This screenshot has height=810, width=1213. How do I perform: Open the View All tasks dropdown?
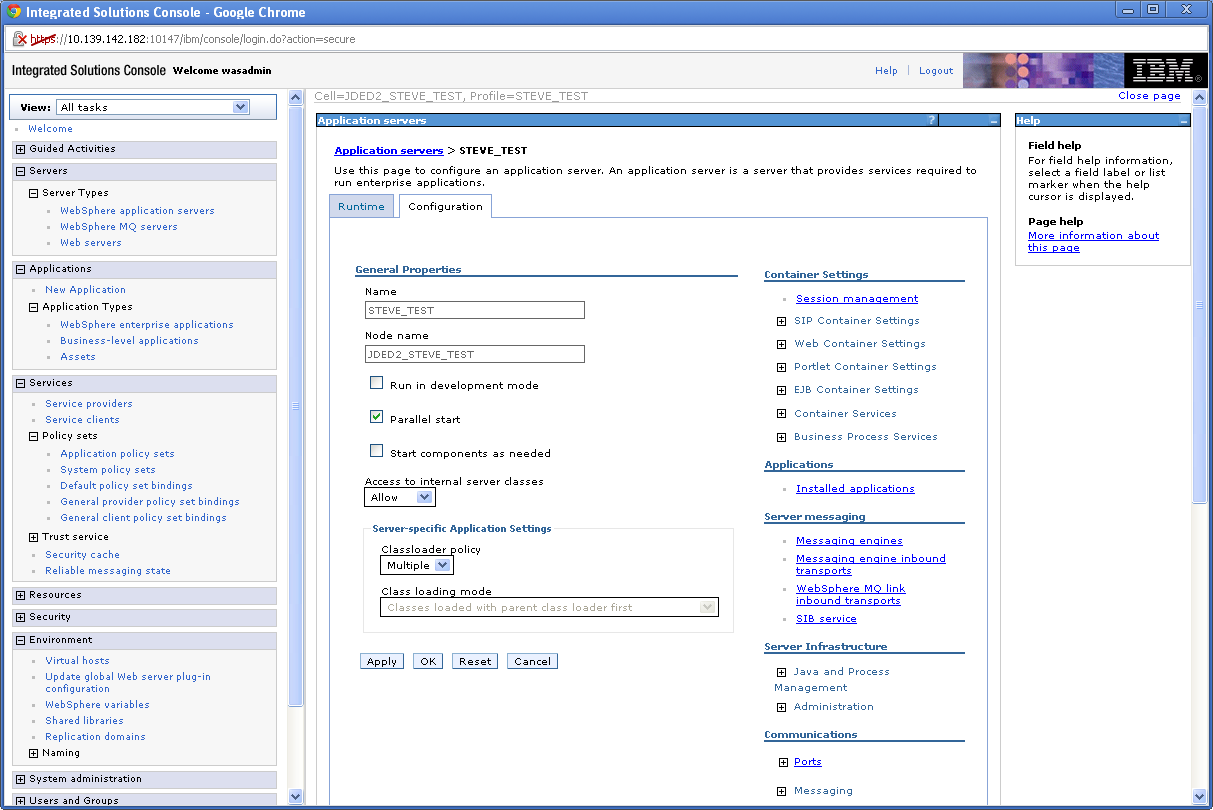click(x=153, y=107)
